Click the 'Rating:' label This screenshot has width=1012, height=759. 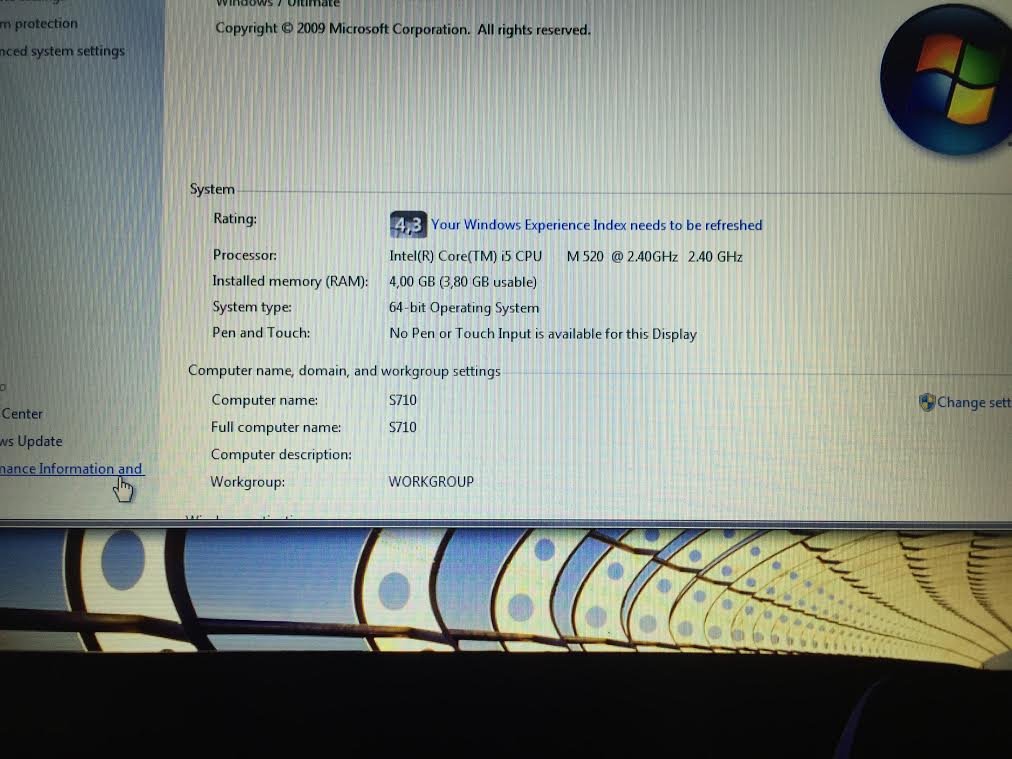(235, 218)
